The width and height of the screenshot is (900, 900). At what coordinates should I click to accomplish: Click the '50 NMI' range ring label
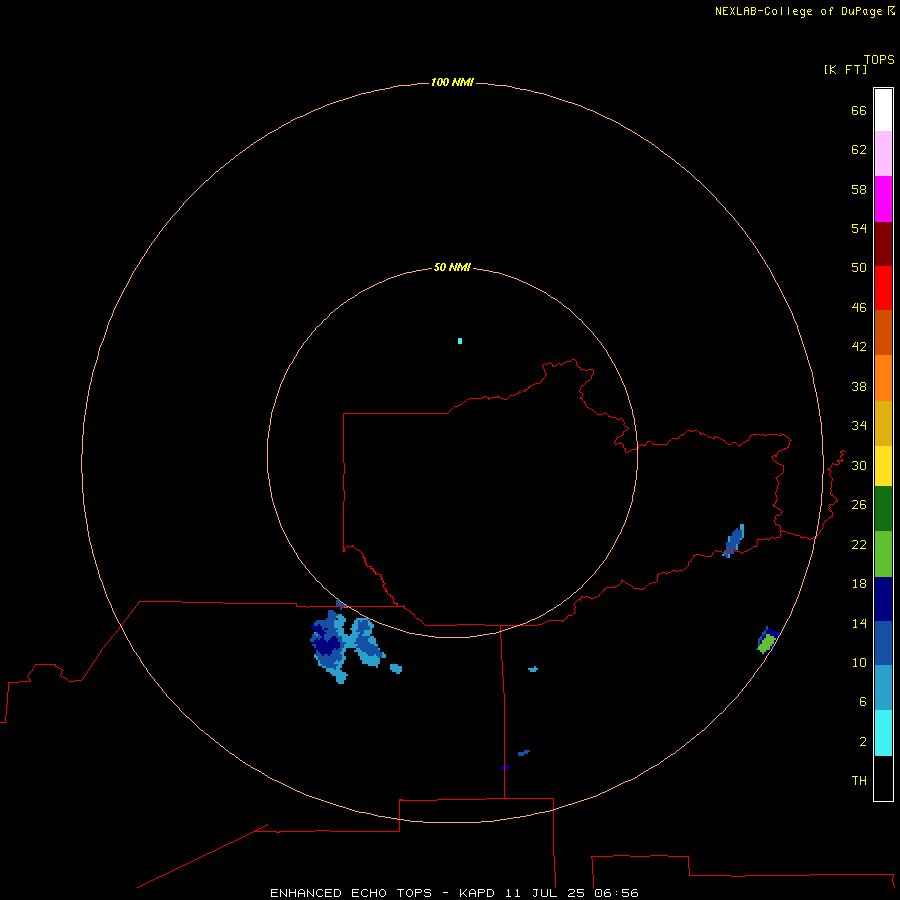[x=452, y=267]
